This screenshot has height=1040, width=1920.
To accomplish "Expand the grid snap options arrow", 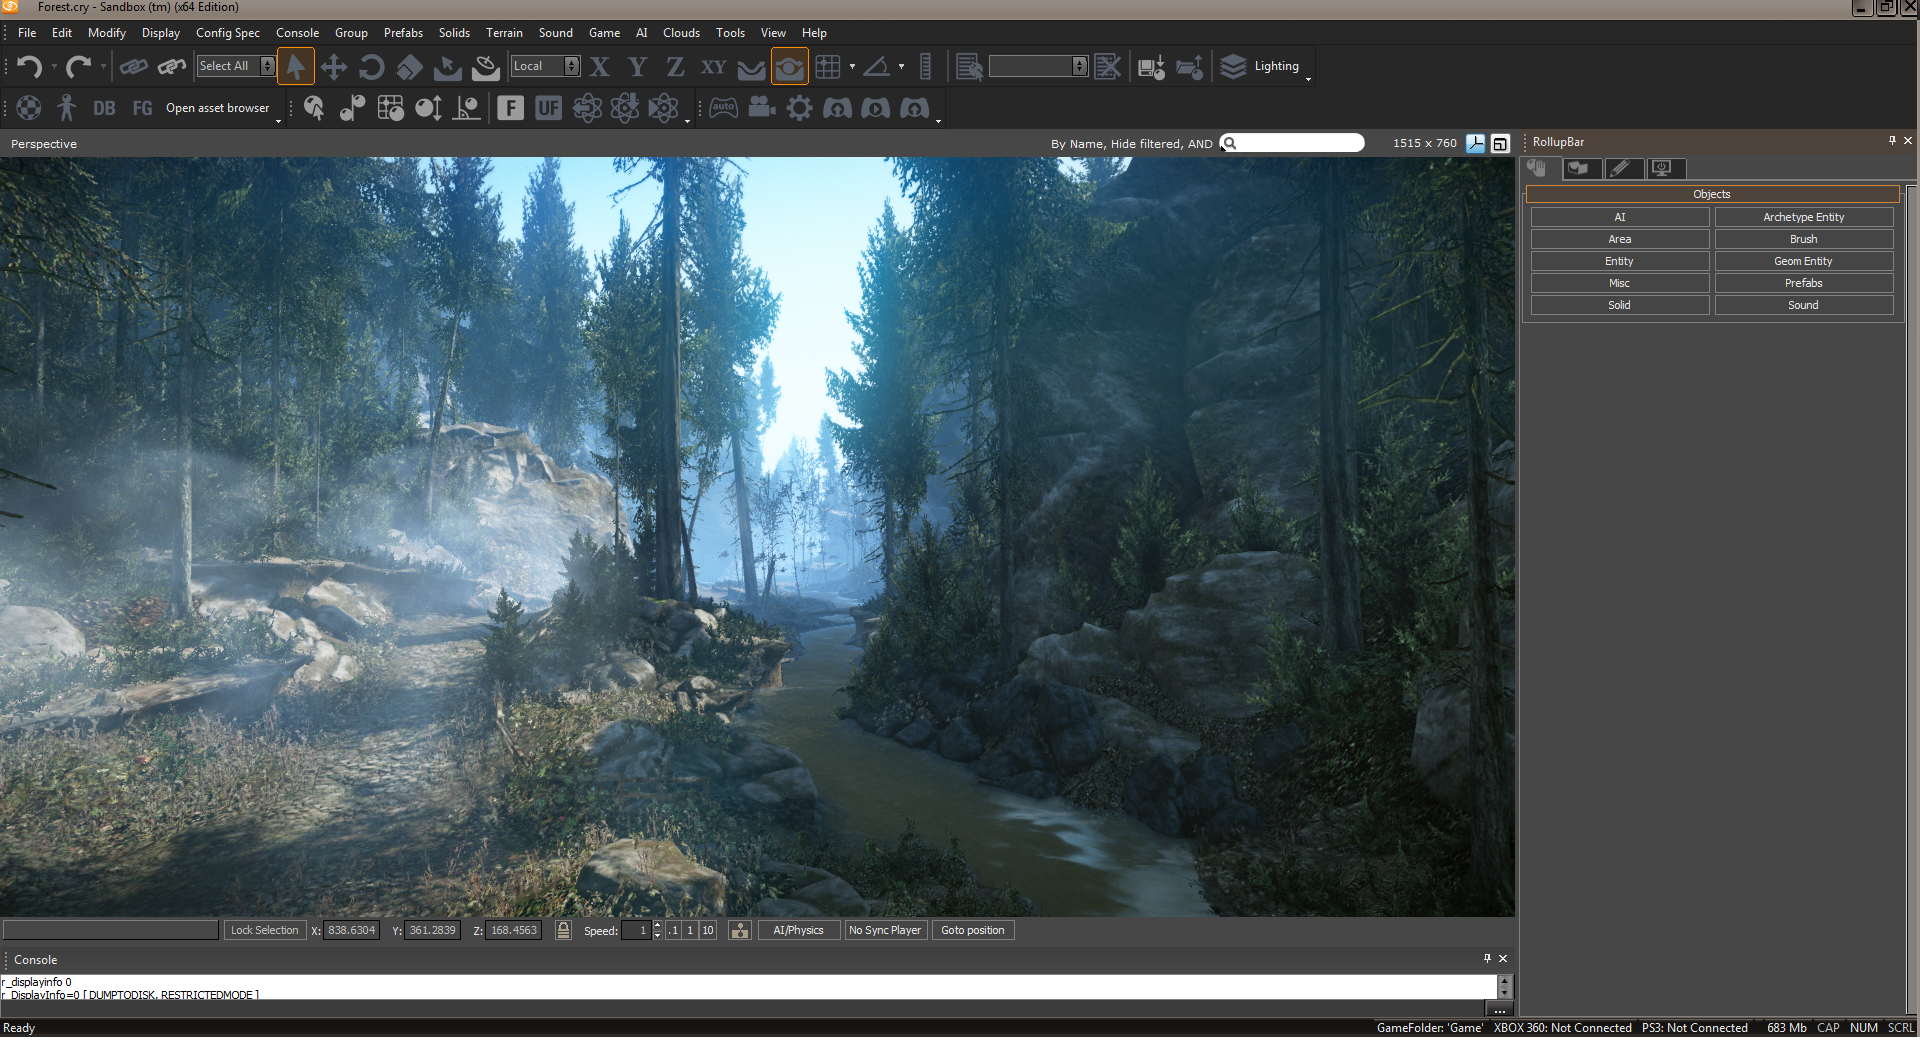I will tap(852, 67).
